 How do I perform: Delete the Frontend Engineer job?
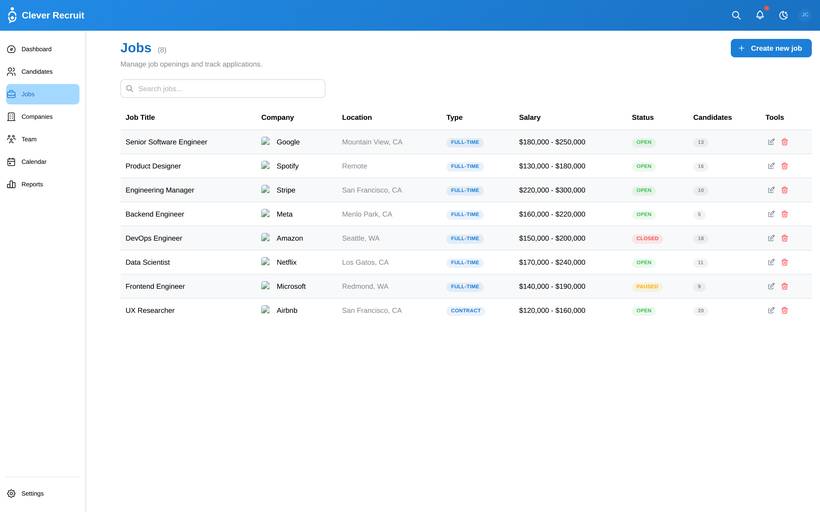click(784, 286)
